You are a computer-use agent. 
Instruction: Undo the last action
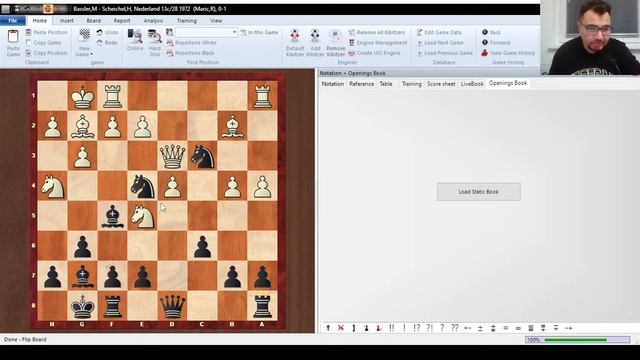pos(107,32)
